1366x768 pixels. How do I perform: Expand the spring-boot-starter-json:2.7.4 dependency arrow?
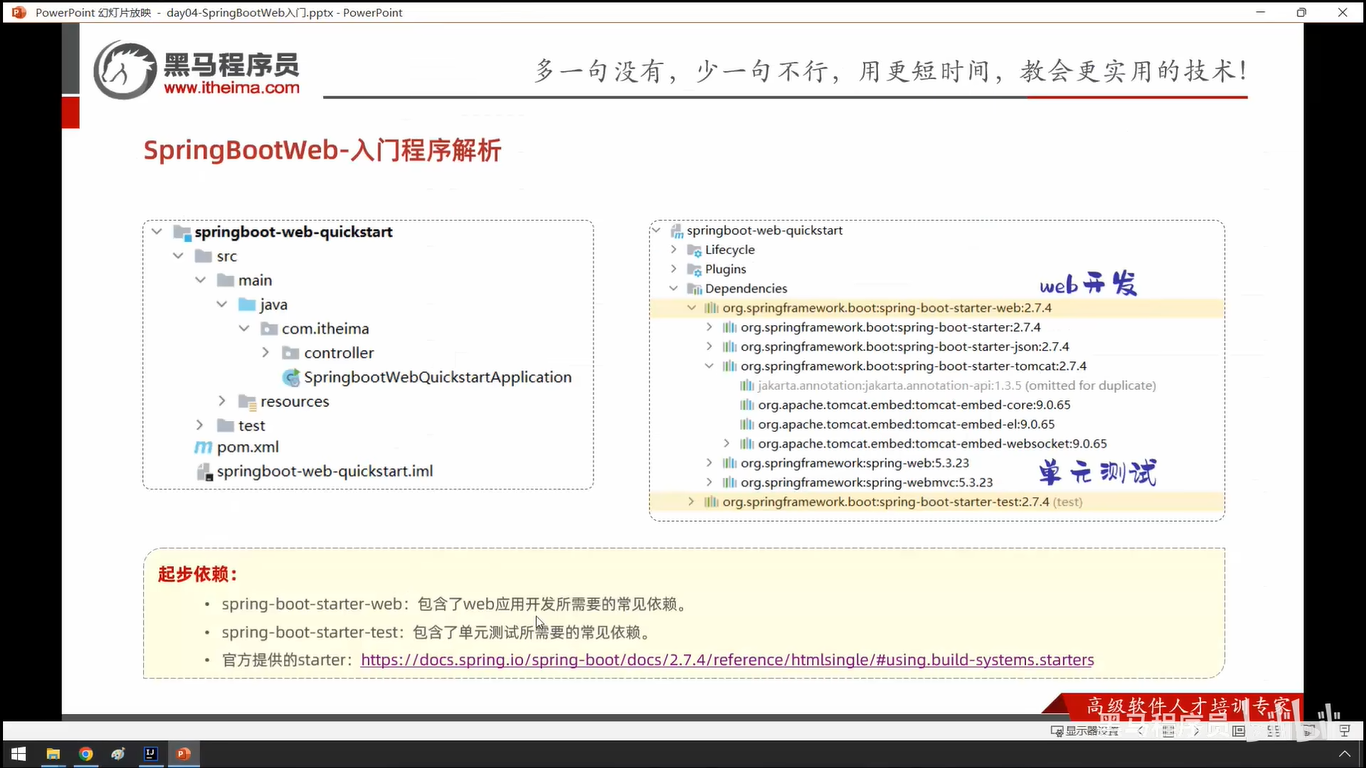(709, 347)
